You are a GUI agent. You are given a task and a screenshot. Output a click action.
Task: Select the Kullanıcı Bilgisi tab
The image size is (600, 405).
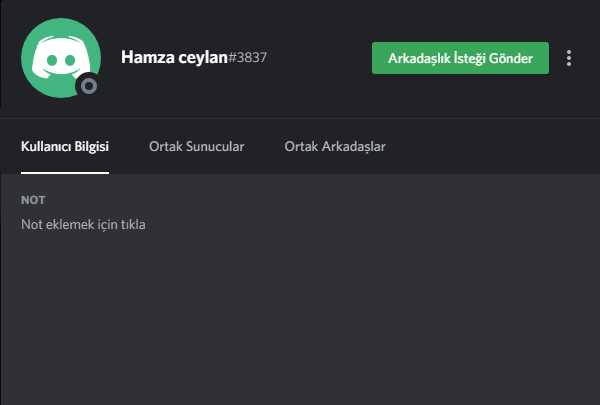click(65, 147)
